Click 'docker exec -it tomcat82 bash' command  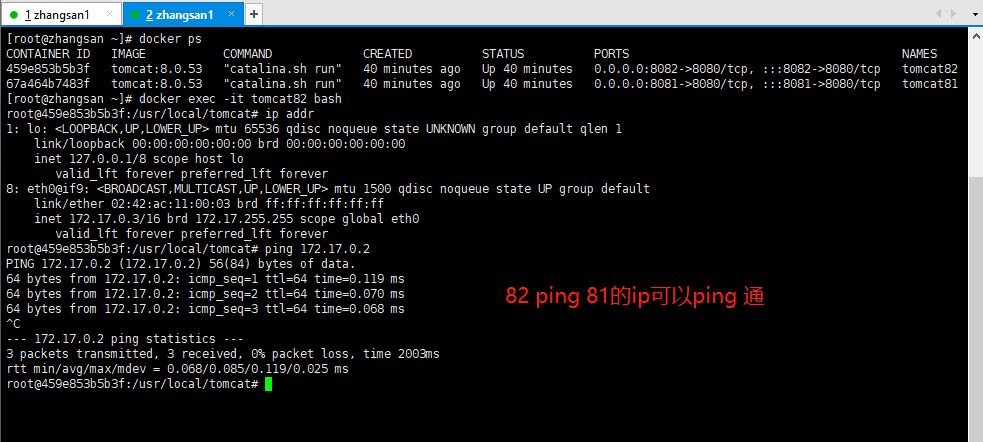click(241, 99)
